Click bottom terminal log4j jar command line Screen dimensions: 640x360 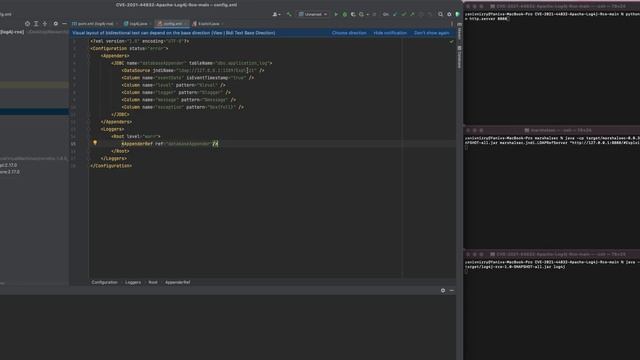tap(552, 264)
